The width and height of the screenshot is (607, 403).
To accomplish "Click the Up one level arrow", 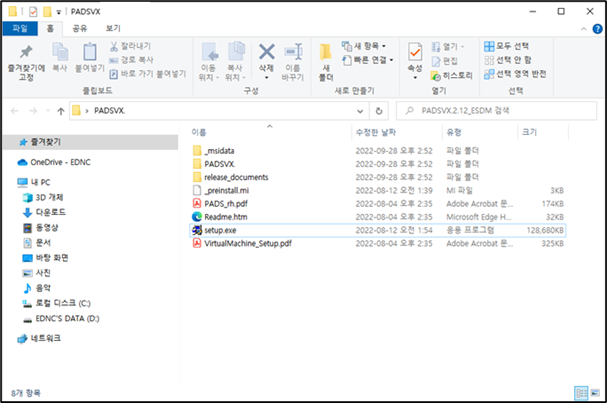I will [x=61, y=111].
